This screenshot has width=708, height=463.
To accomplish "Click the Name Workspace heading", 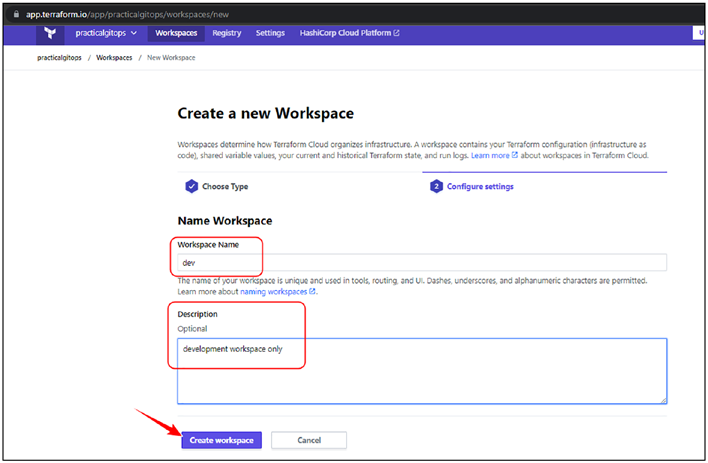I will [225, 221].
